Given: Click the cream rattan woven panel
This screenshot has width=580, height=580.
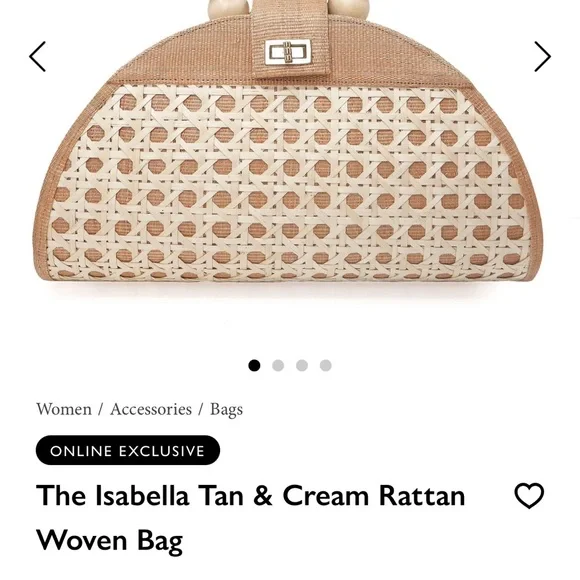Looking at the screenshot, I should coord(289,181).
